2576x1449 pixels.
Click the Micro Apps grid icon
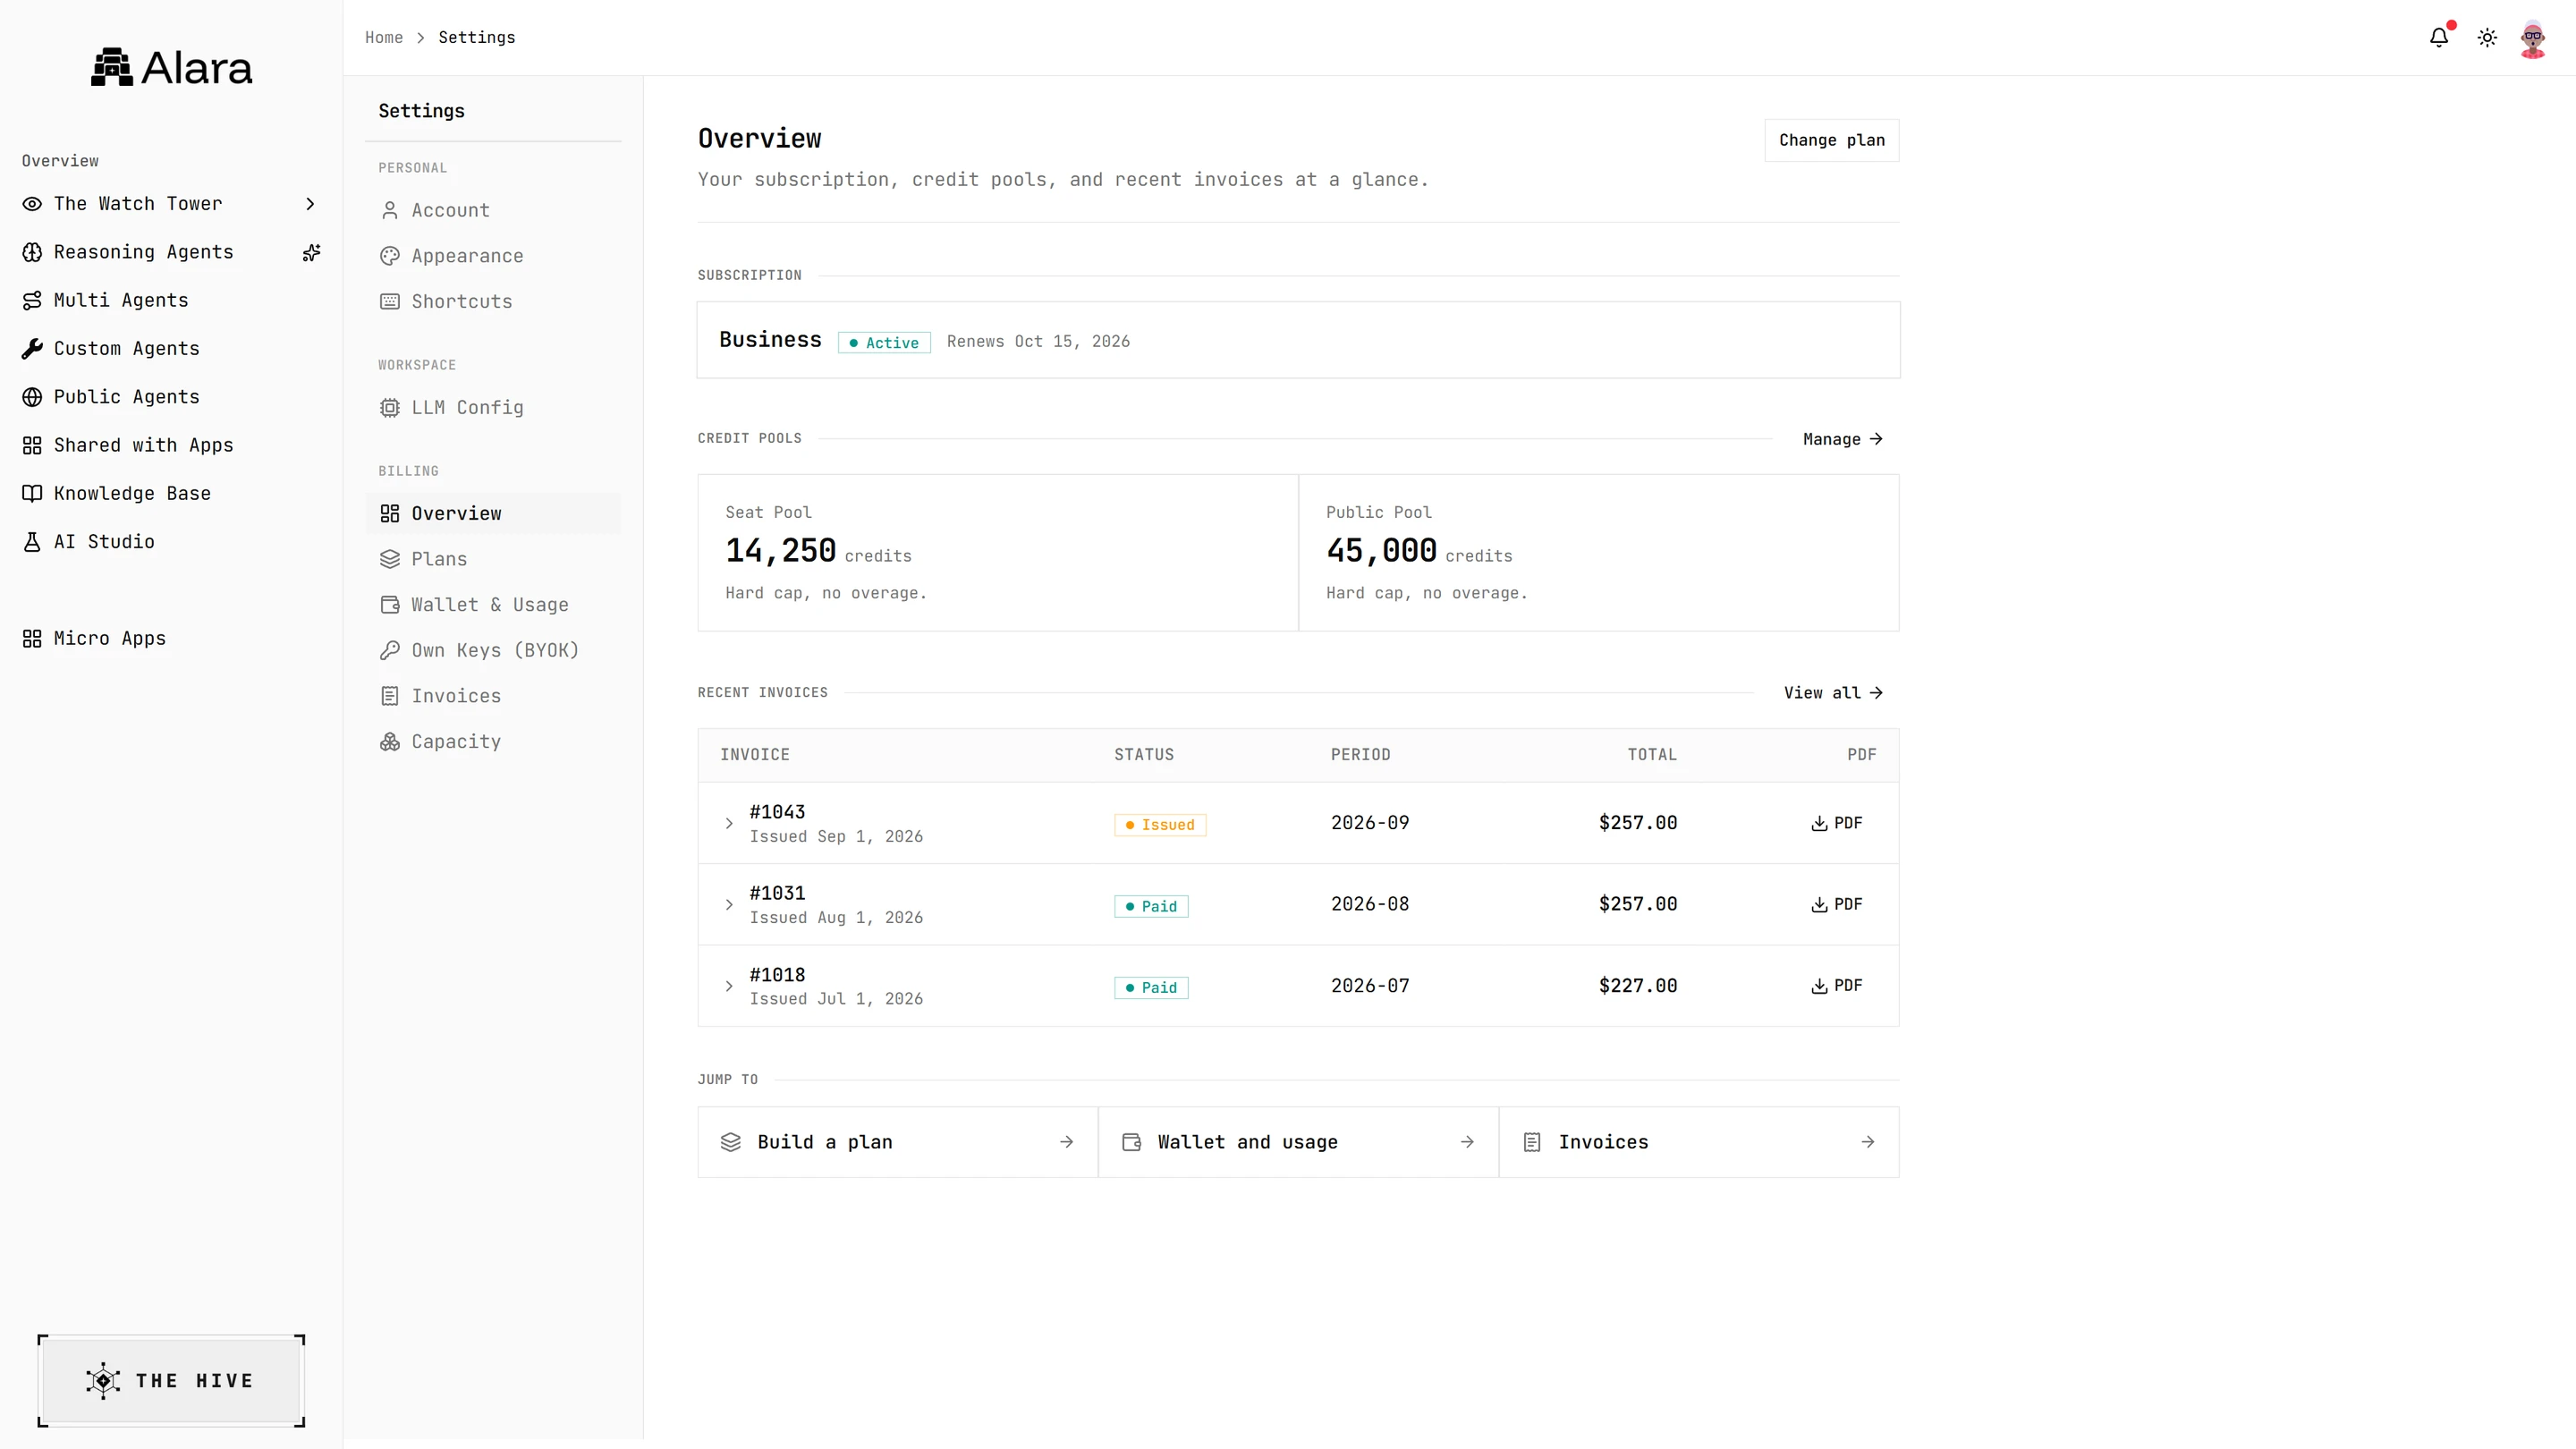[x=32, y=638]
